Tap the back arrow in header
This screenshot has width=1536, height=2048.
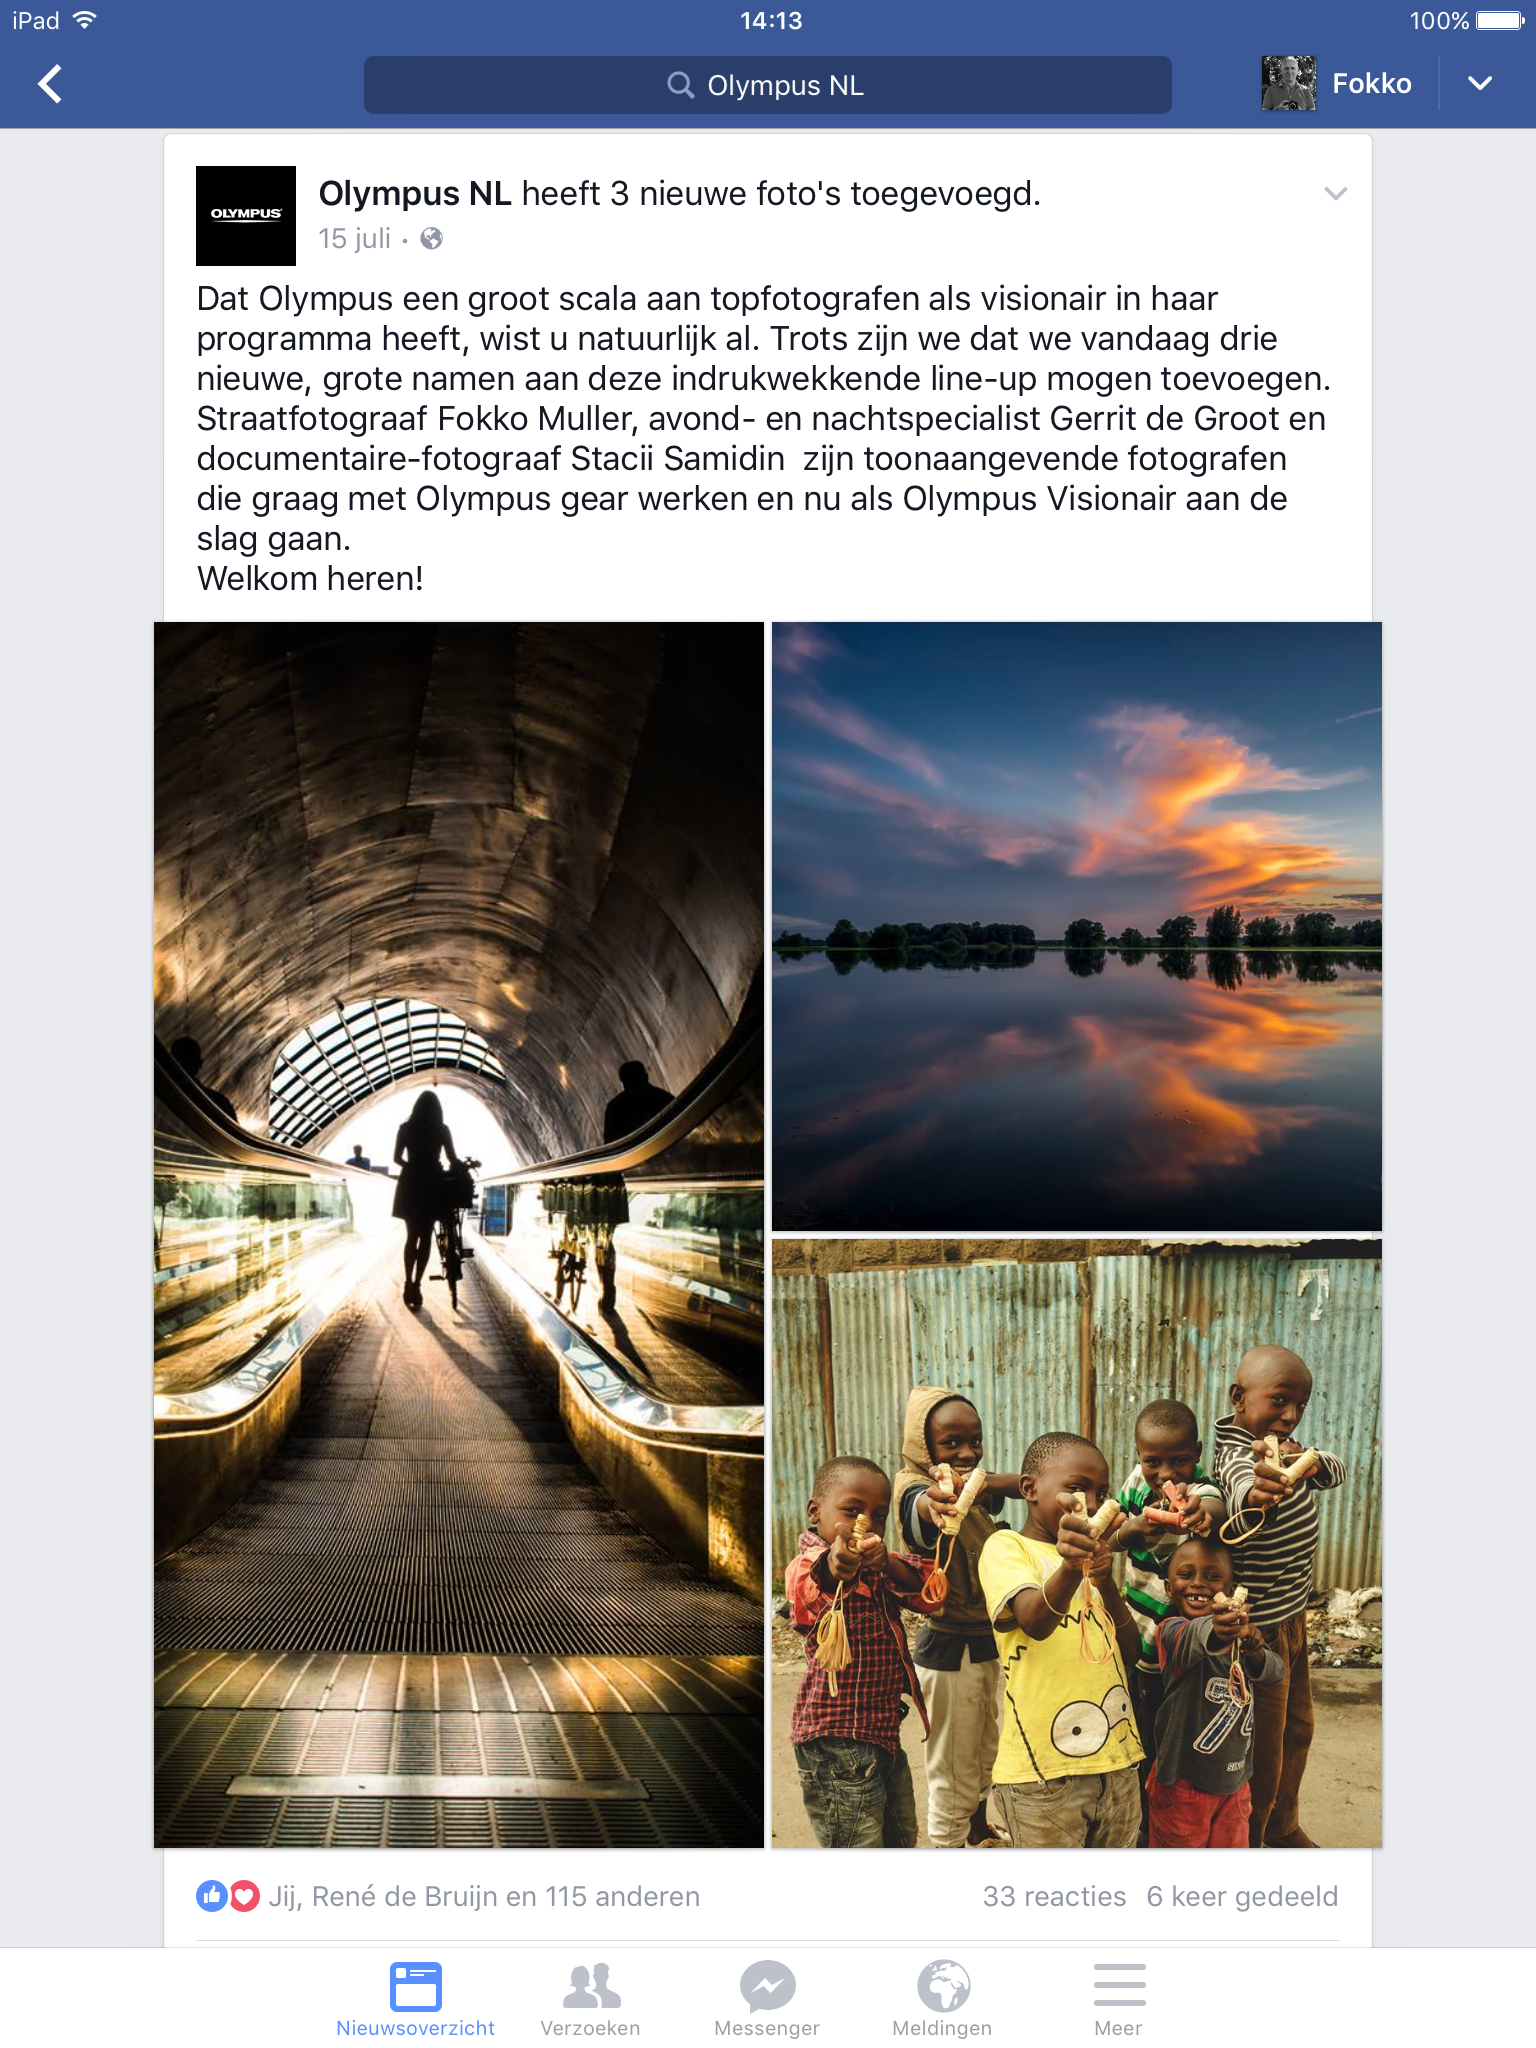tap(51, 84)
